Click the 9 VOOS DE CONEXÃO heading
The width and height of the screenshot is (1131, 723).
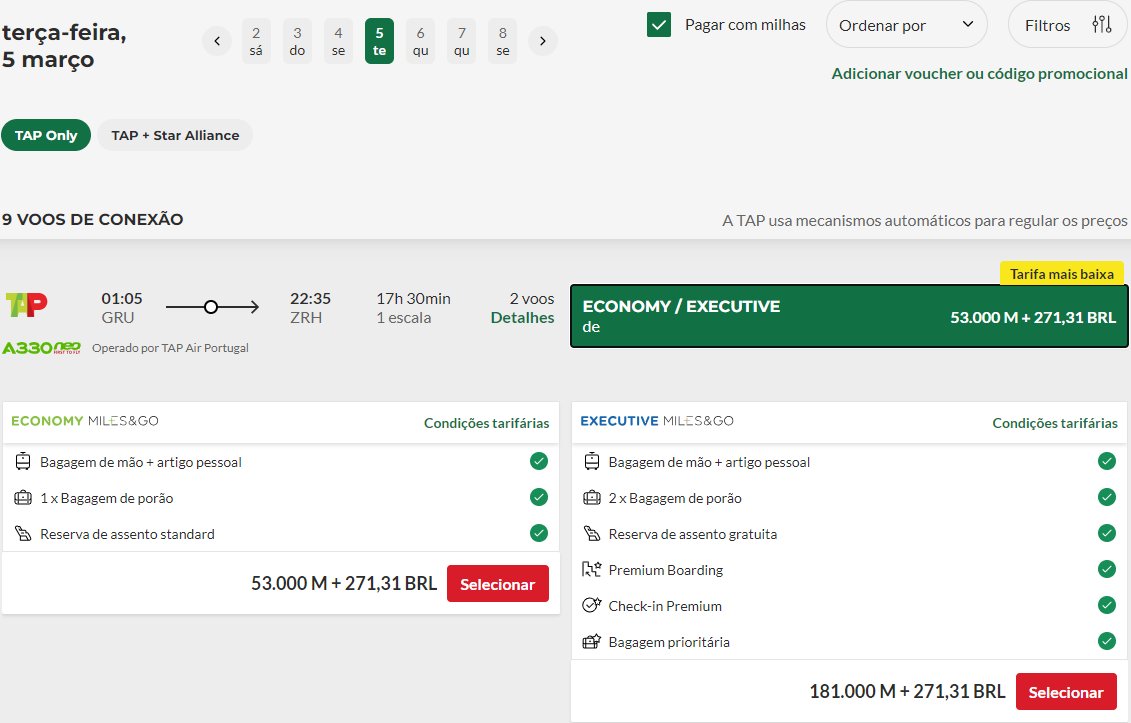[92, 219]
